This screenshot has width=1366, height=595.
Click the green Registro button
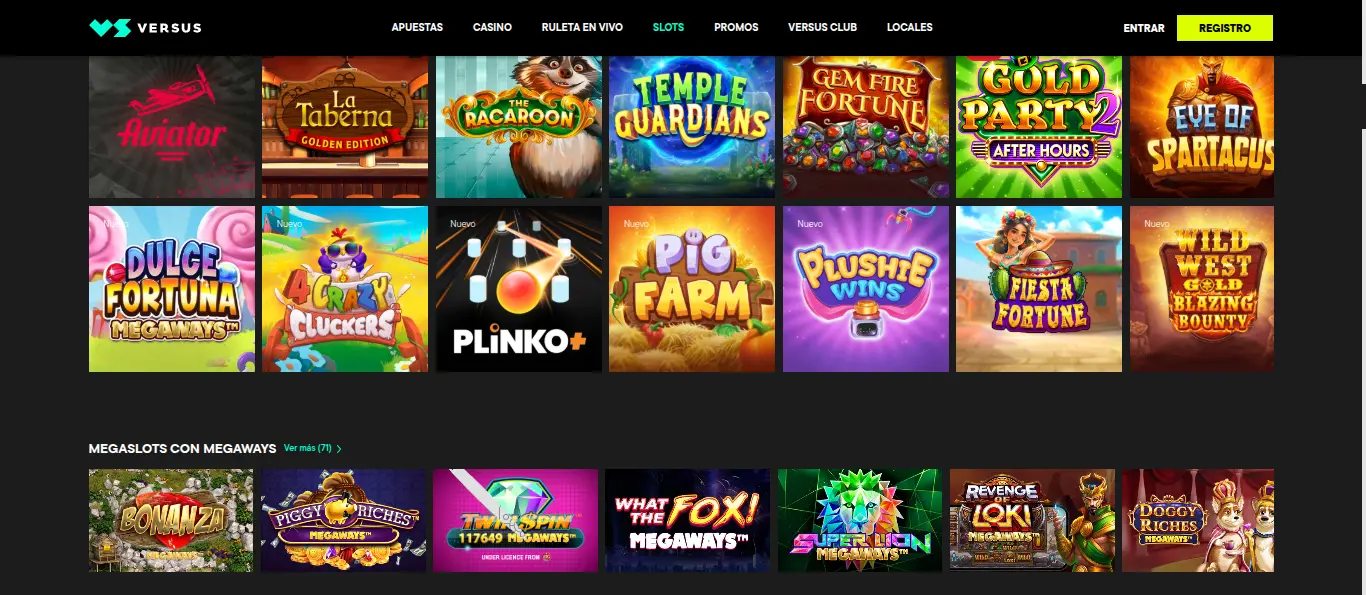(1225, 28)
